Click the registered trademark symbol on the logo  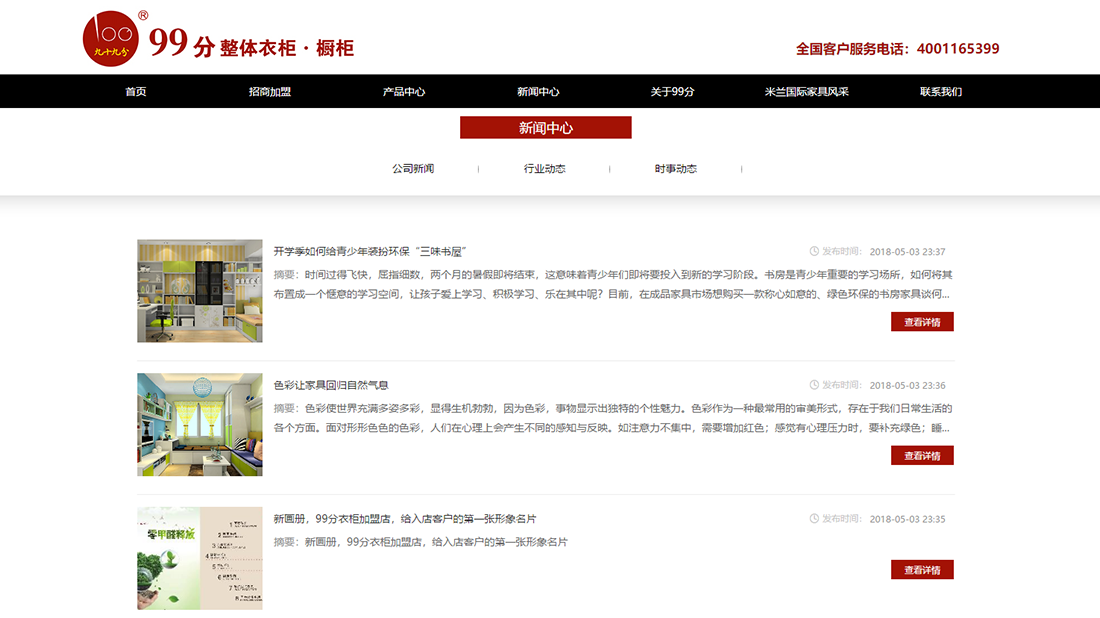point(145,14)
